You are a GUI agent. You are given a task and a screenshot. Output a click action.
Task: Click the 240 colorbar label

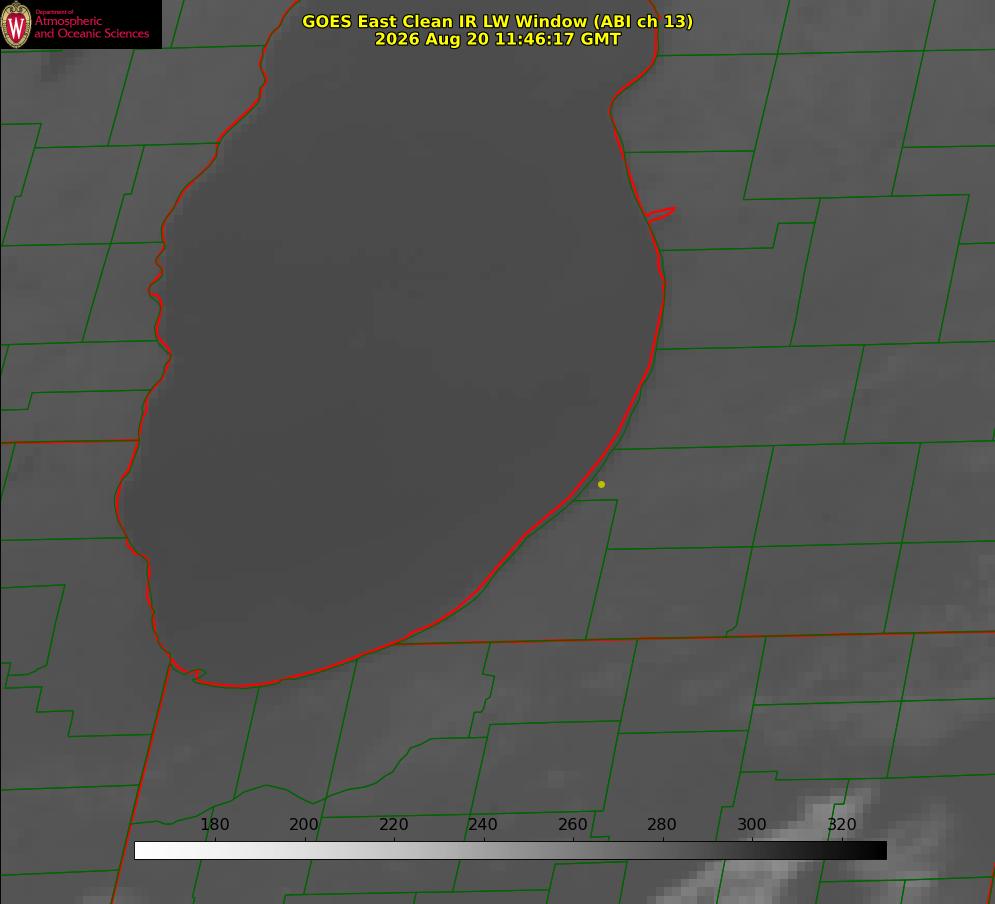483,824
